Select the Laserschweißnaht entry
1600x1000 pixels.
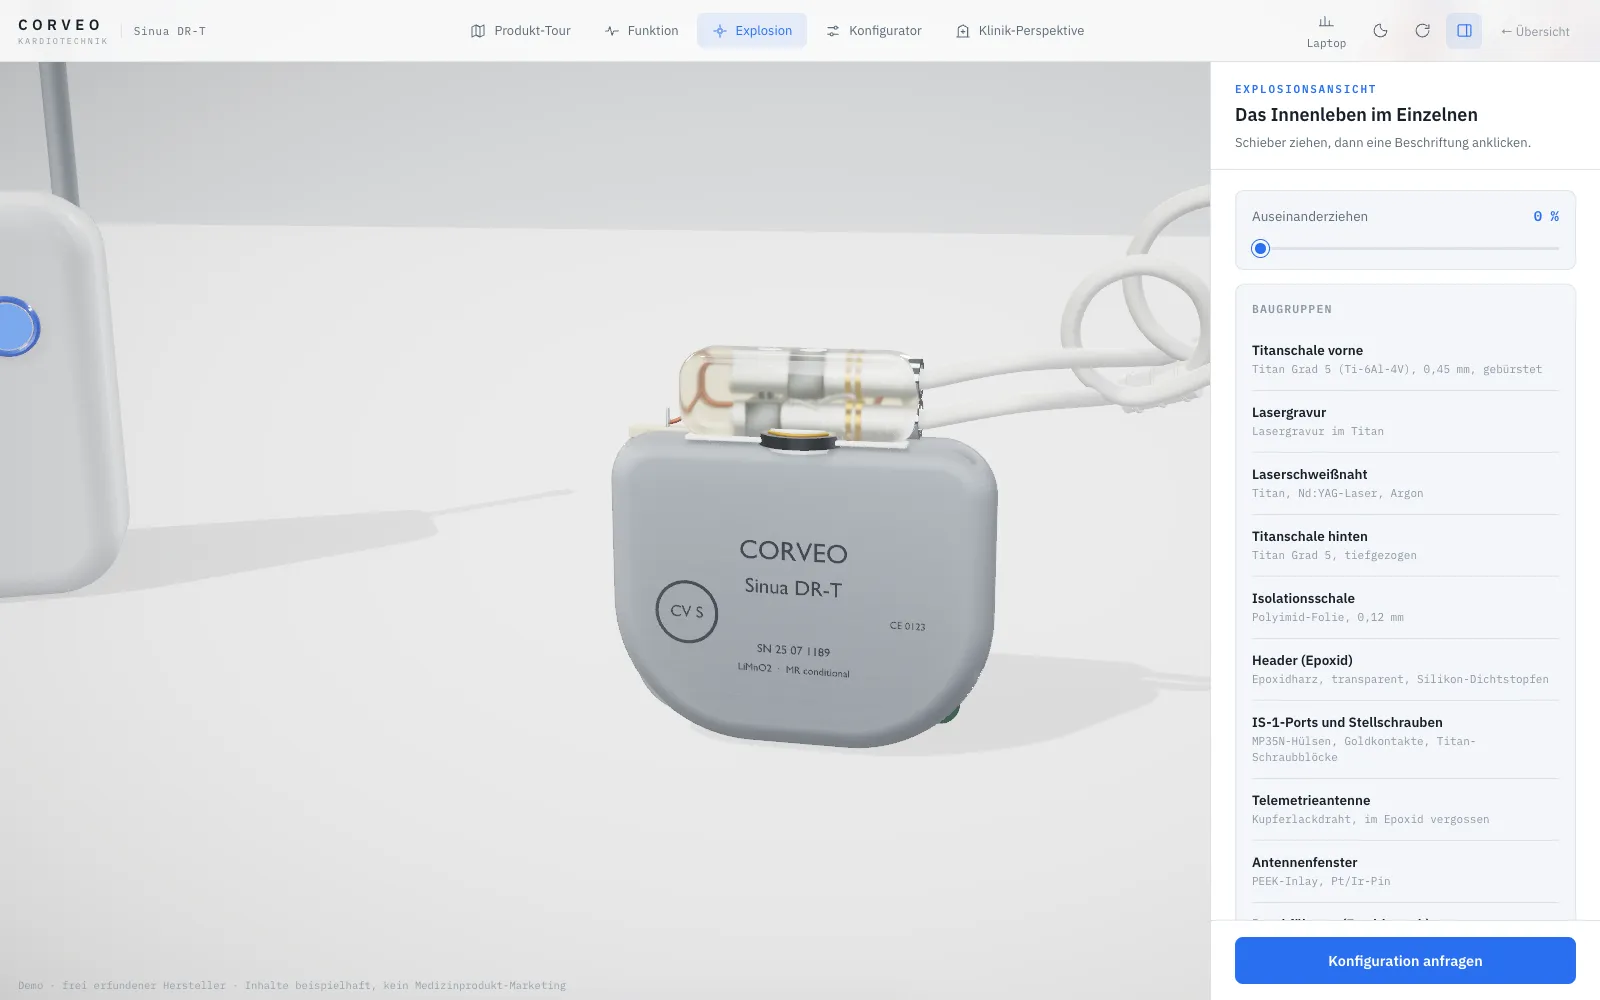point(1405,484)
